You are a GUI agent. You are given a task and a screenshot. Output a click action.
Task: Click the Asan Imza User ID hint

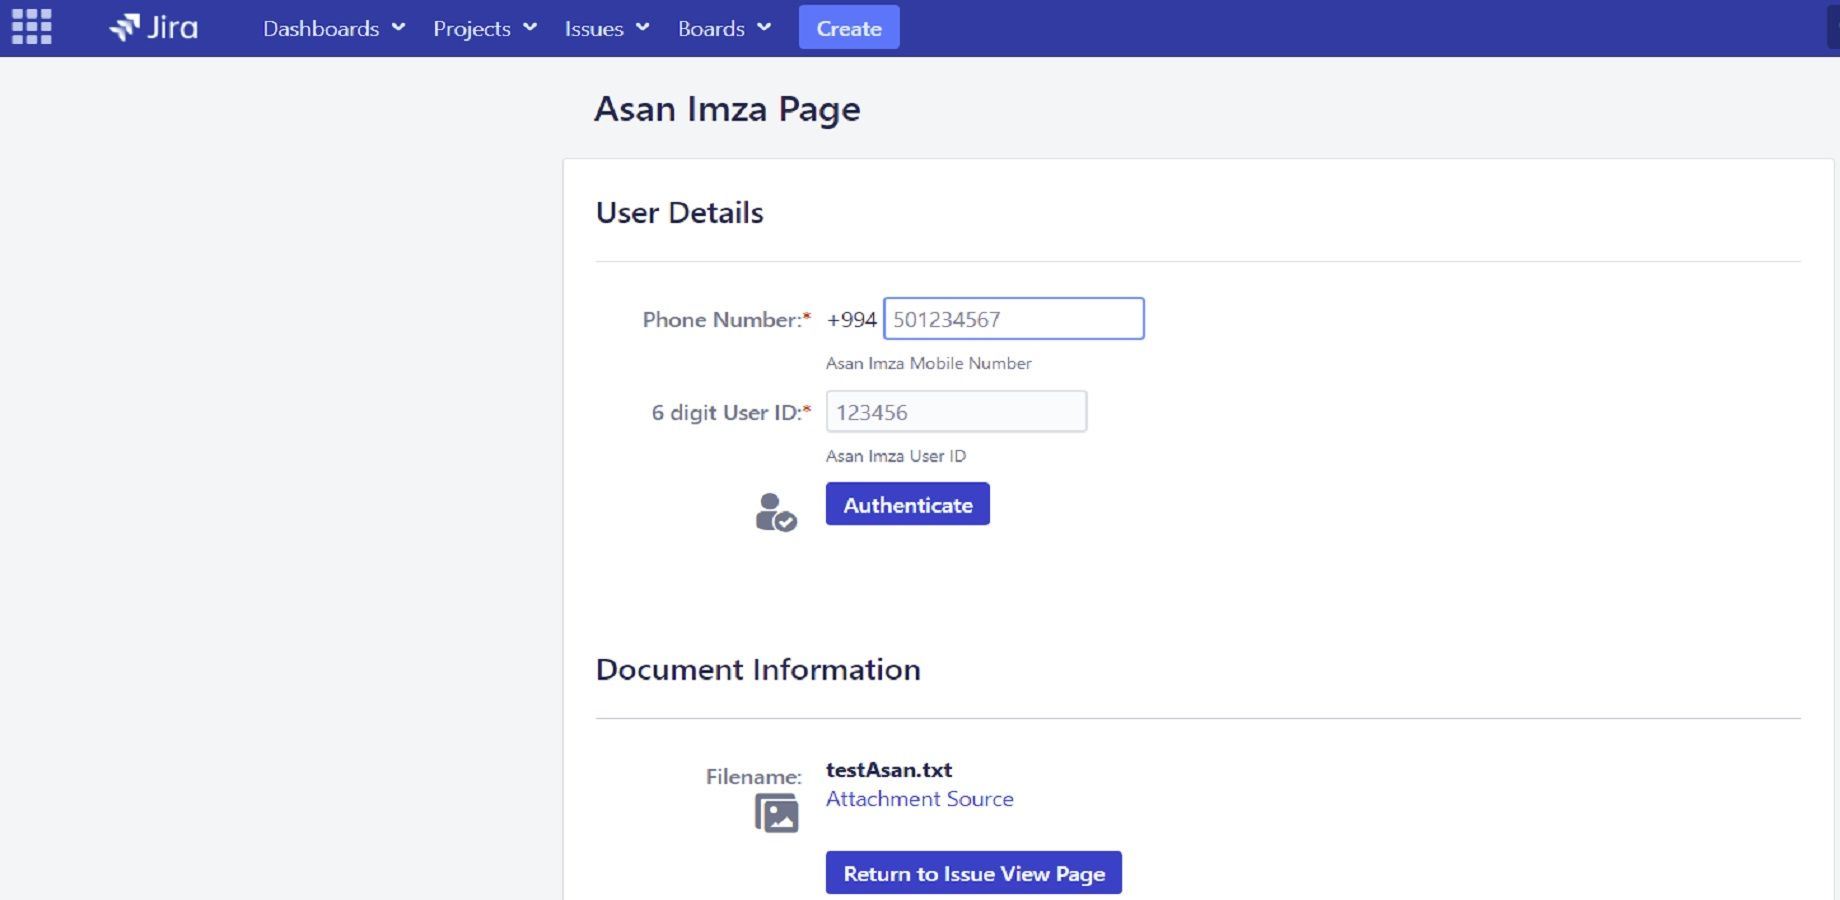(x=896, y=456)
